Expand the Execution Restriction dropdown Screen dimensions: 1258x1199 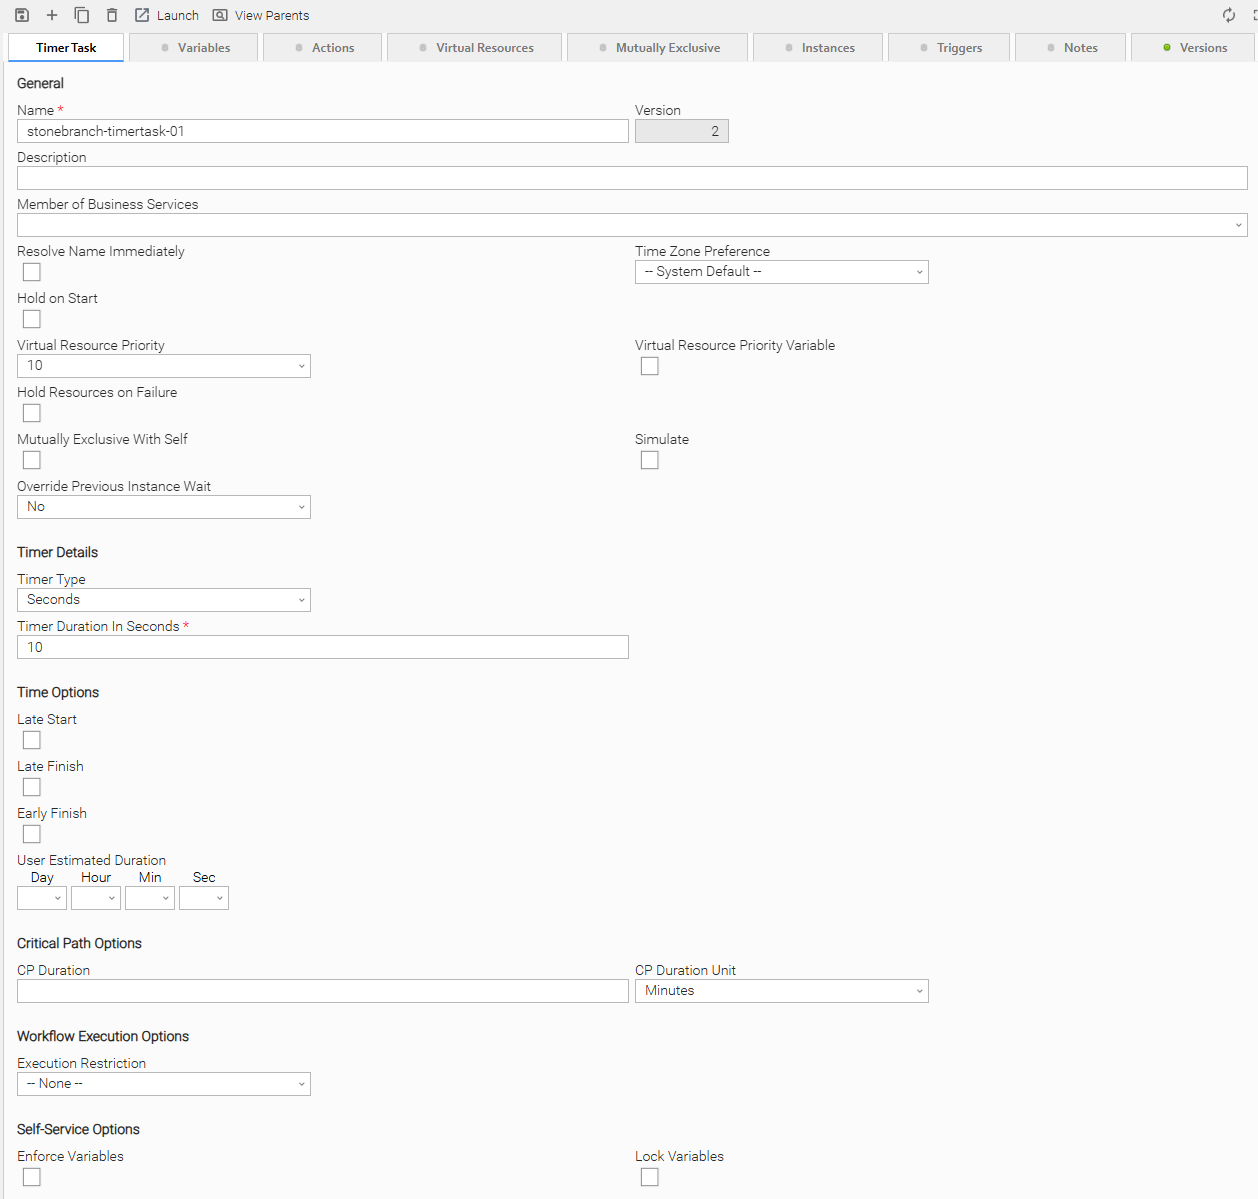164,1084
